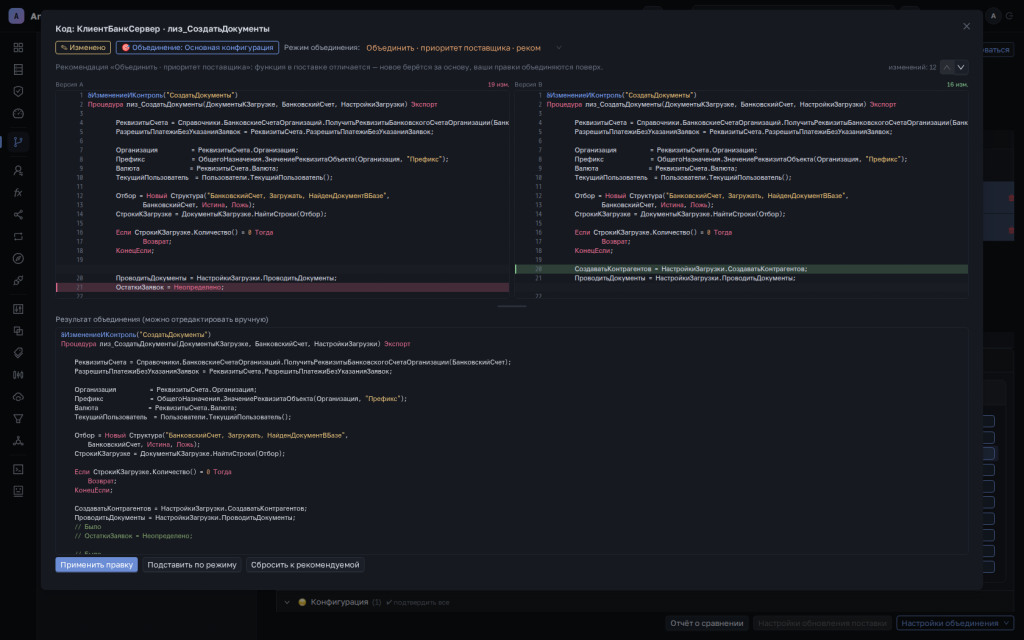Click the 'Версия A' label
Viewport: 1024px width, 640px height.
tap(69, 85)
